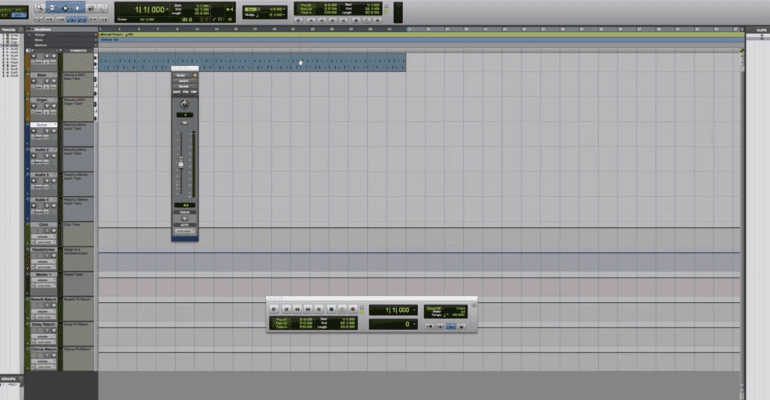Click Return to Zero in floating Transport
Screen dimensions: 770x400
(x=286, y=309)
